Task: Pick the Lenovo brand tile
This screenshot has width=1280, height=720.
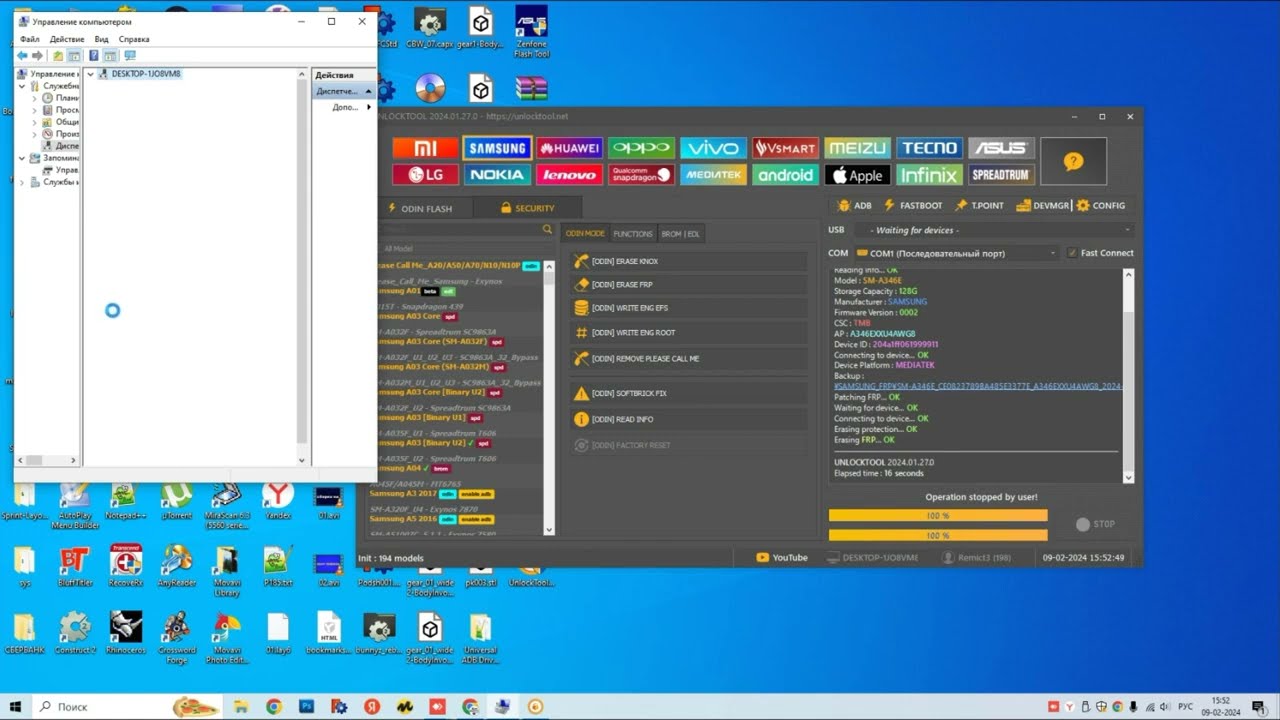Action: pyautogui.click(x=569, y=175)
